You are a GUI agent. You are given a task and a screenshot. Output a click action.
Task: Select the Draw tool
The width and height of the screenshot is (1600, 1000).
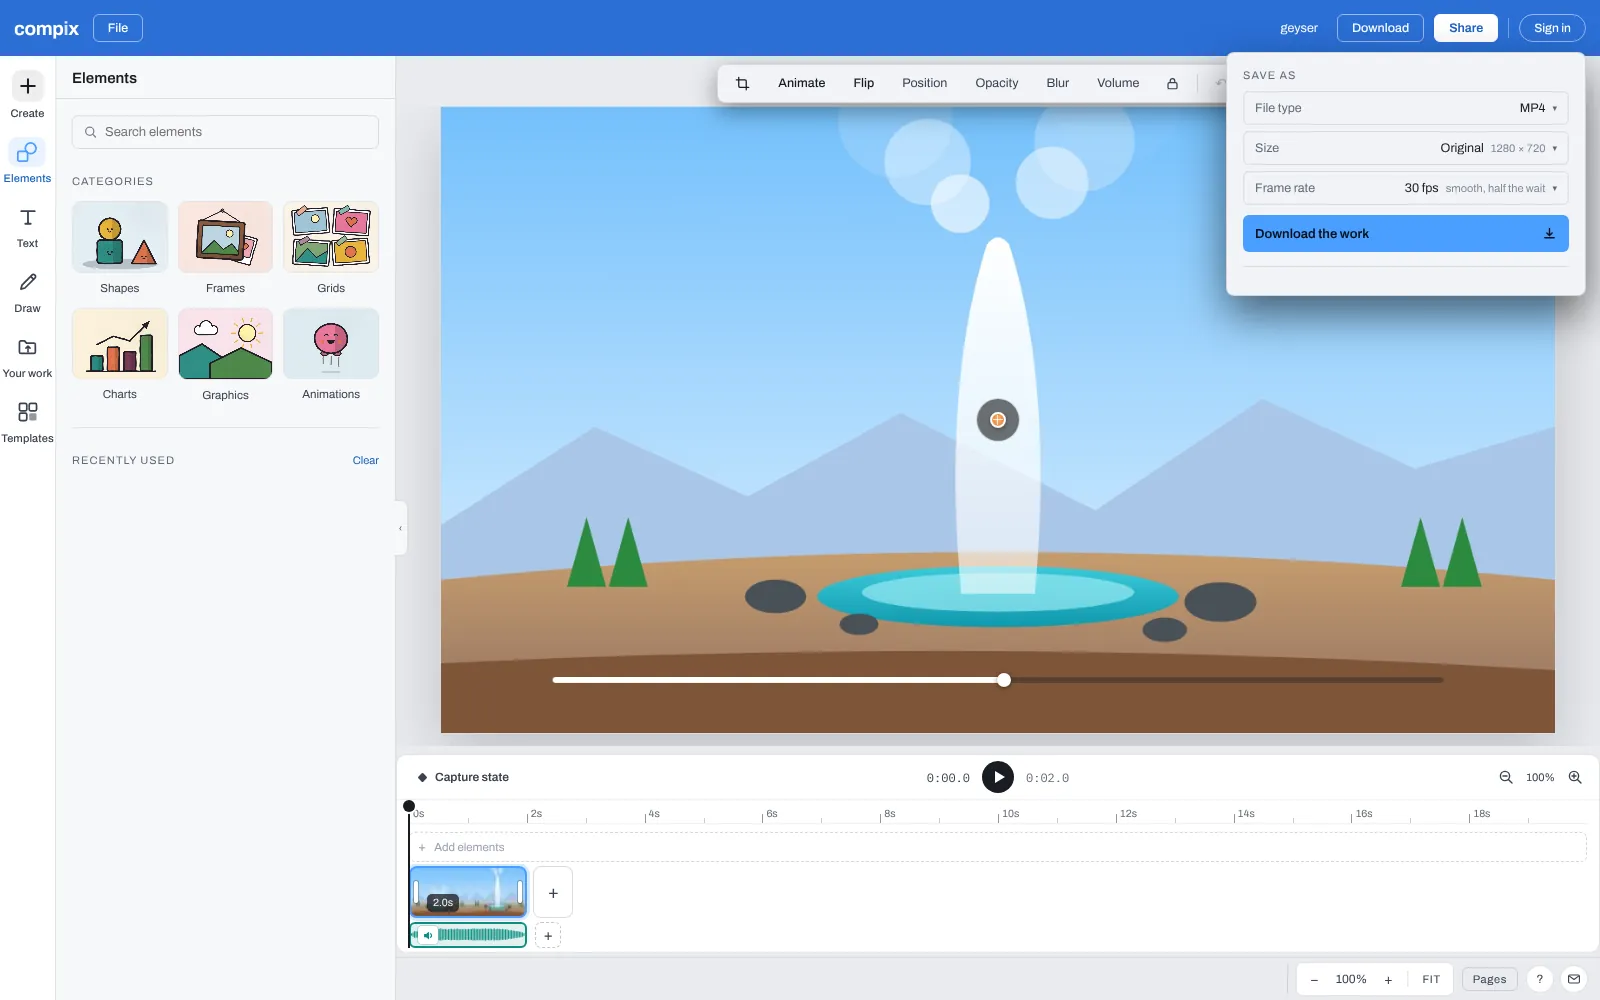[27, 293]
